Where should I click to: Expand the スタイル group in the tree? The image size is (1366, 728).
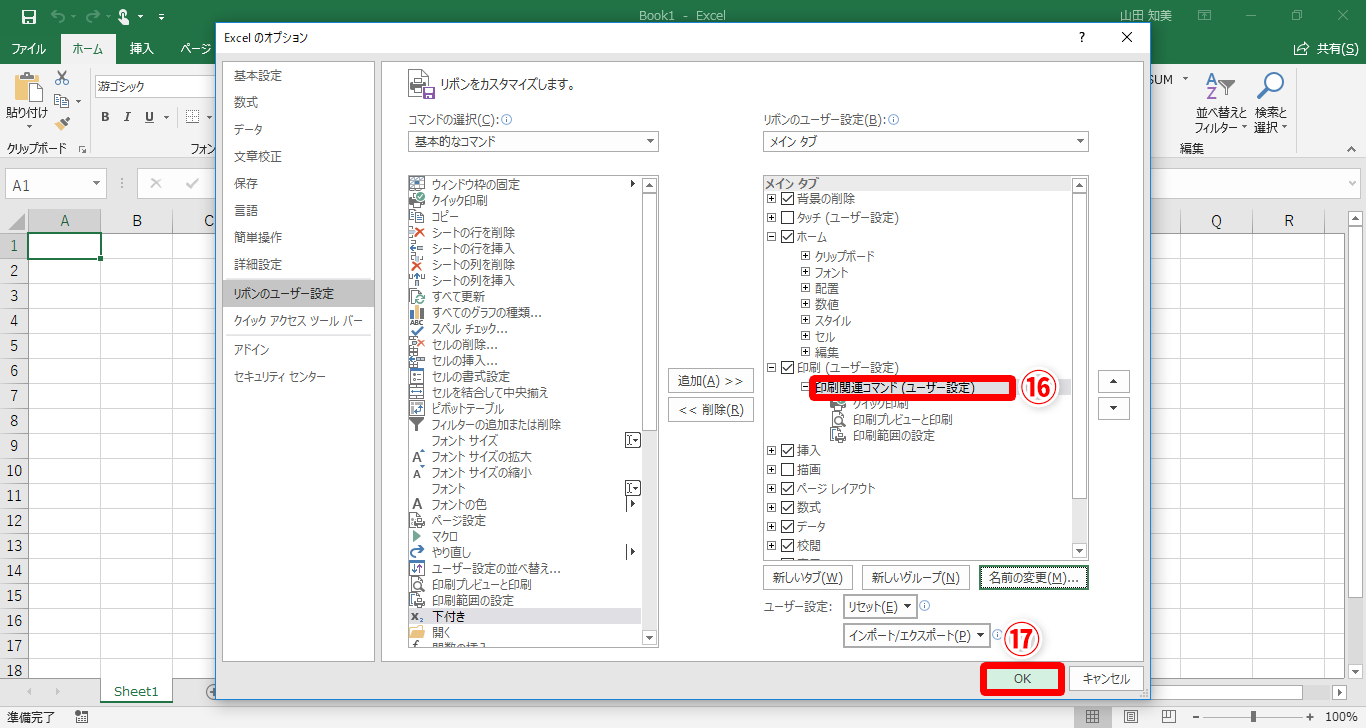pos(805,321)
